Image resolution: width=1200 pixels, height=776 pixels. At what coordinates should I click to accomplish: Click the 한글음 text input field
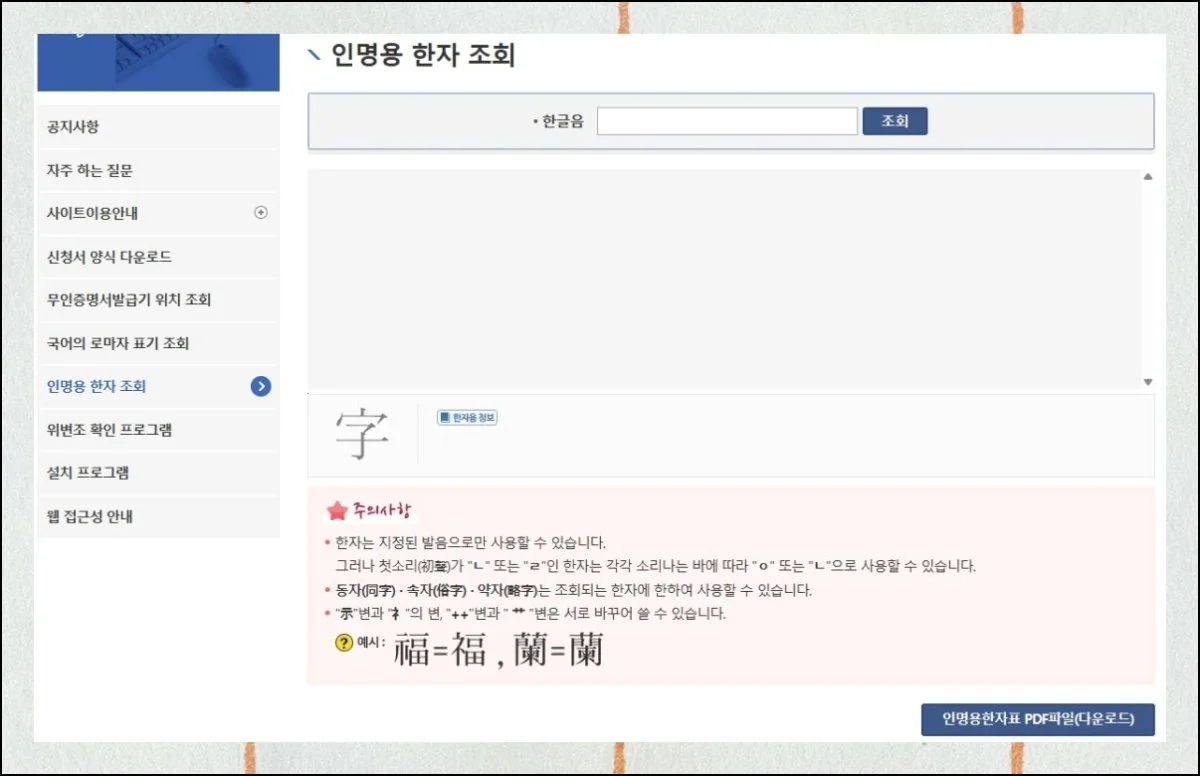pyautogui.click(x=727, y=120)
